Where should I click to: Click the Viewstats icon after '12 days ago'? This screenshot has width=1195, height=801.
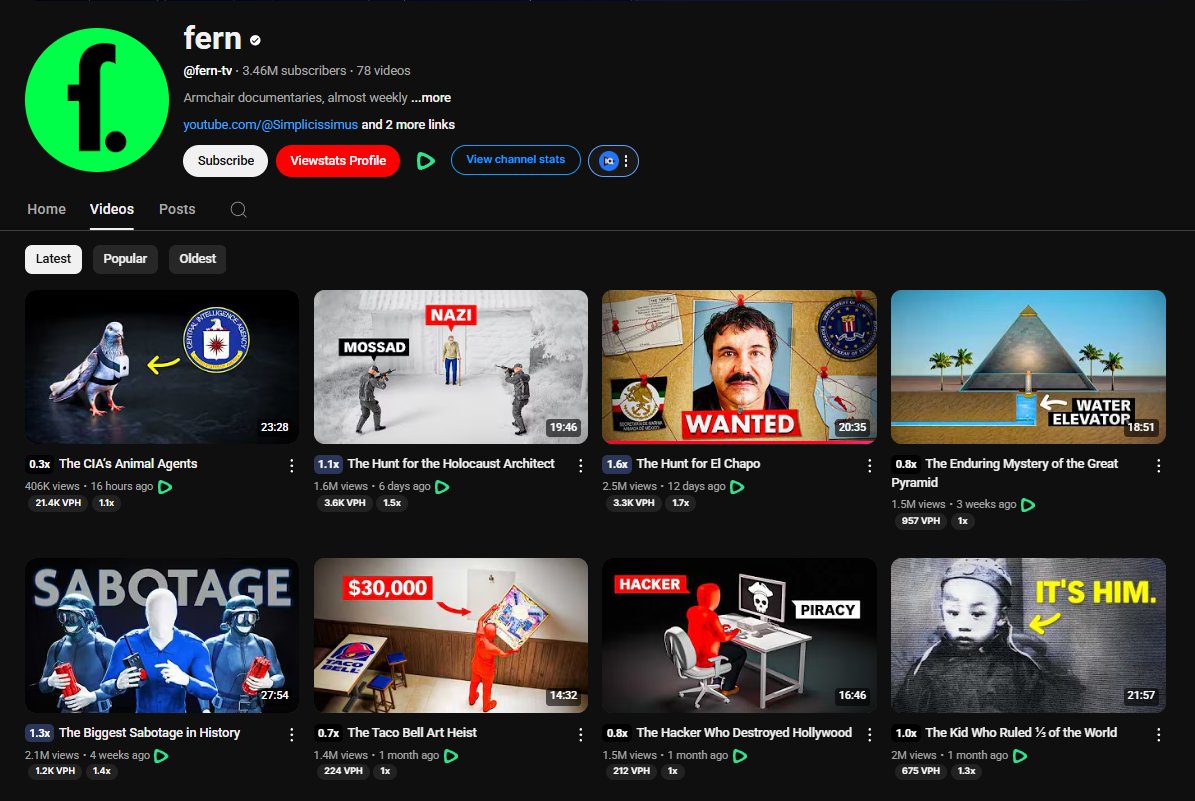click(x=737, y=486)
